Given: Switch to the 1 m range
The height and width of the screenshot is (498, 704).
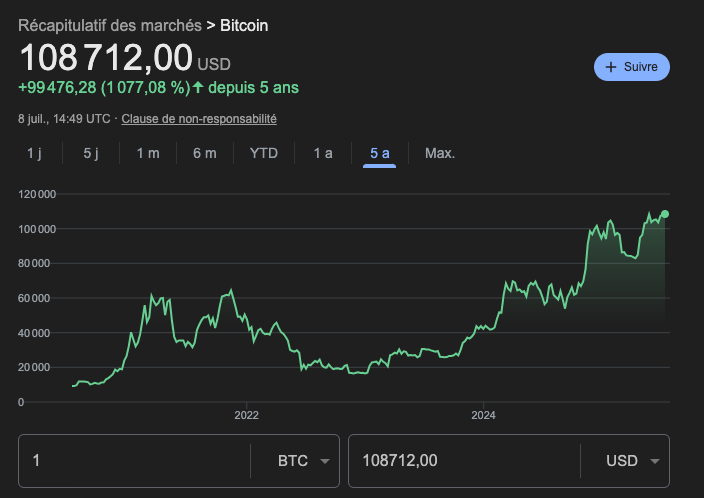Looking at the screenshot, I should [148, 153].
